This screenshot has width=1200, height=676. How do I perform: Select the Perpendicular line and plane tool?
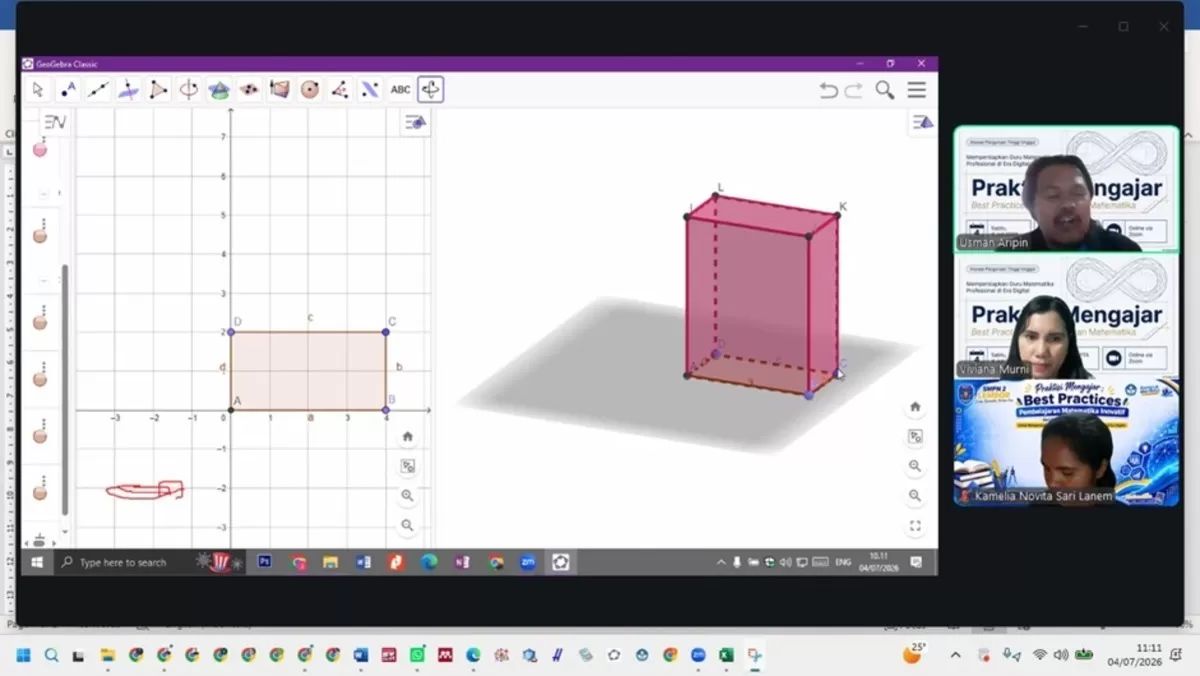pyautogui.click(x=128, y=90)
